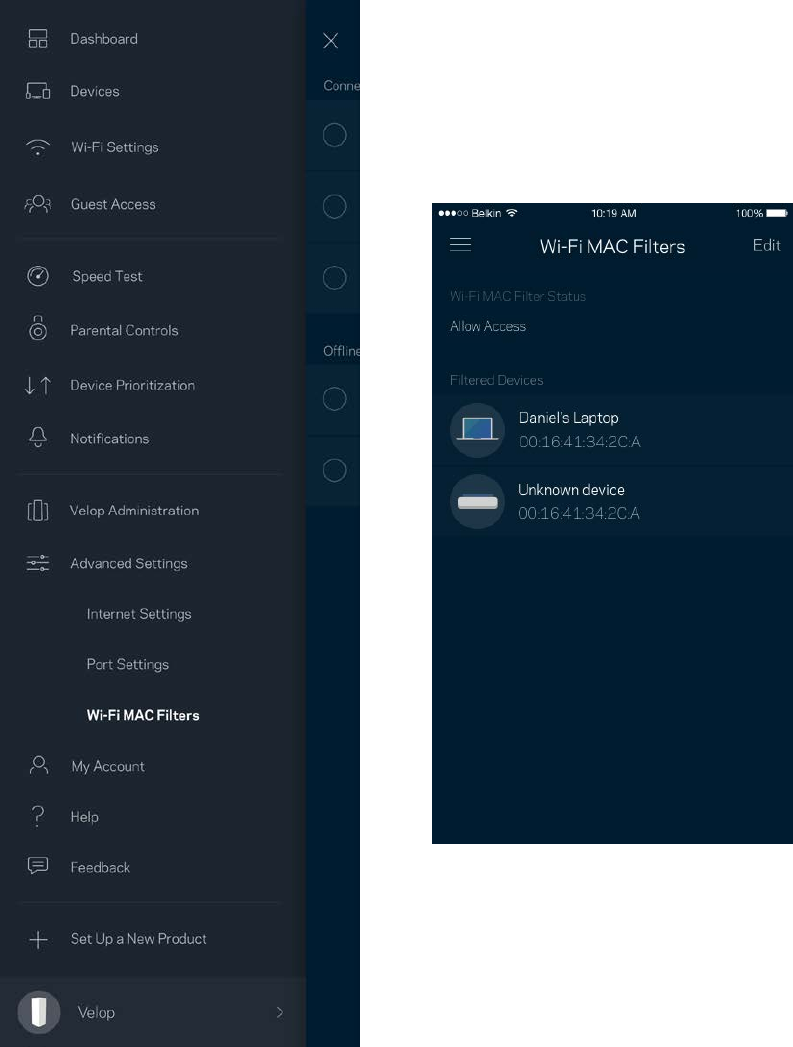
Task: Click the Notifications bell icon
Action: [x=38, y=437]
